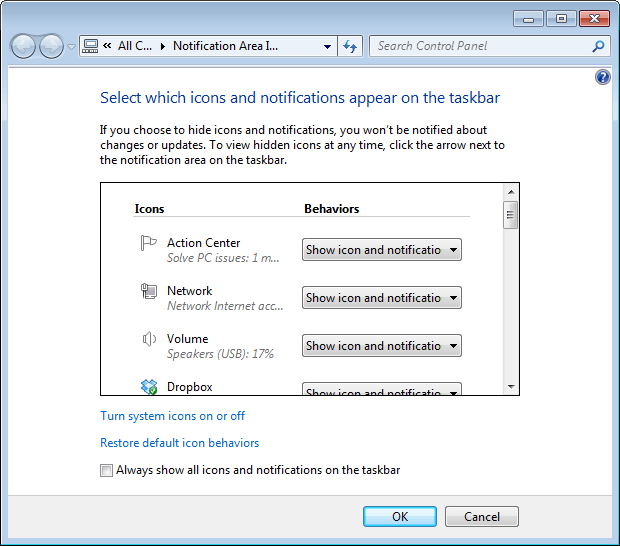Click the Cancel button

482,516
